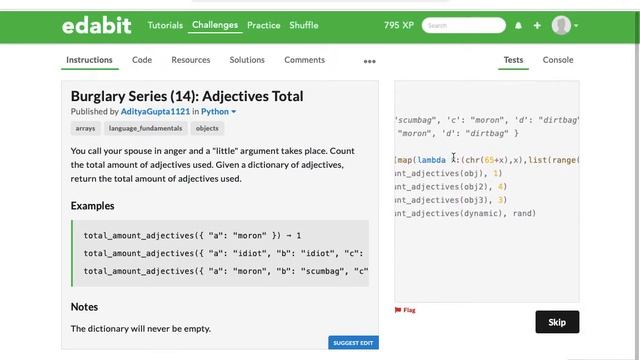The width and height of the screenshot is (640, 360).
Task: Click the Notes heading
Action: (x=84, y=307)
